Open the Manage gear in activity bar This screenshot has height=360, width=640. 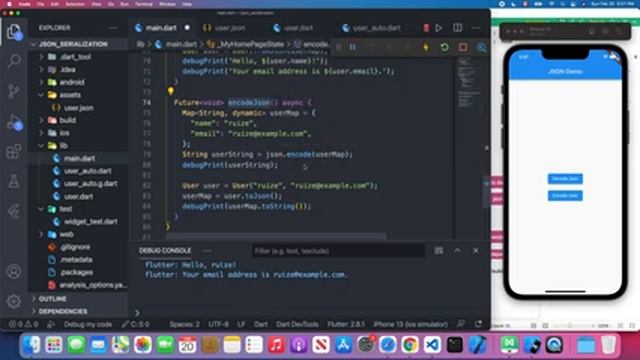[14, 301]
